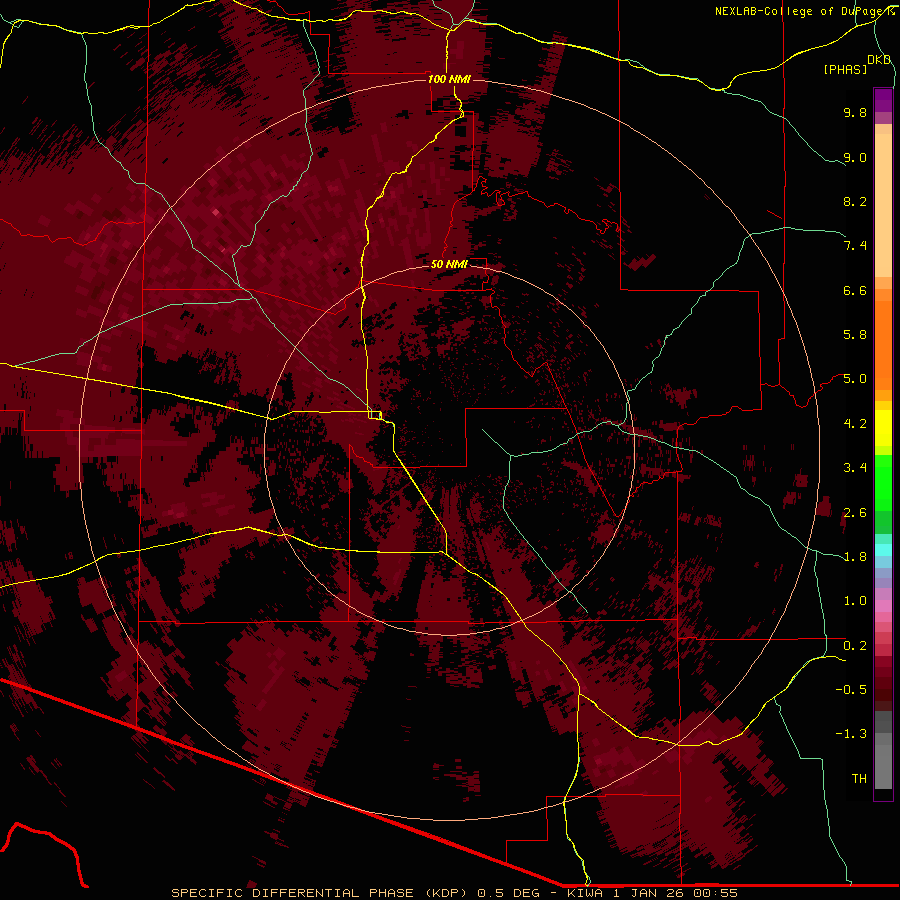Click the 5.0 value on the color scale
The height and width of the screenshot is (900, 900).
point(855,379)
